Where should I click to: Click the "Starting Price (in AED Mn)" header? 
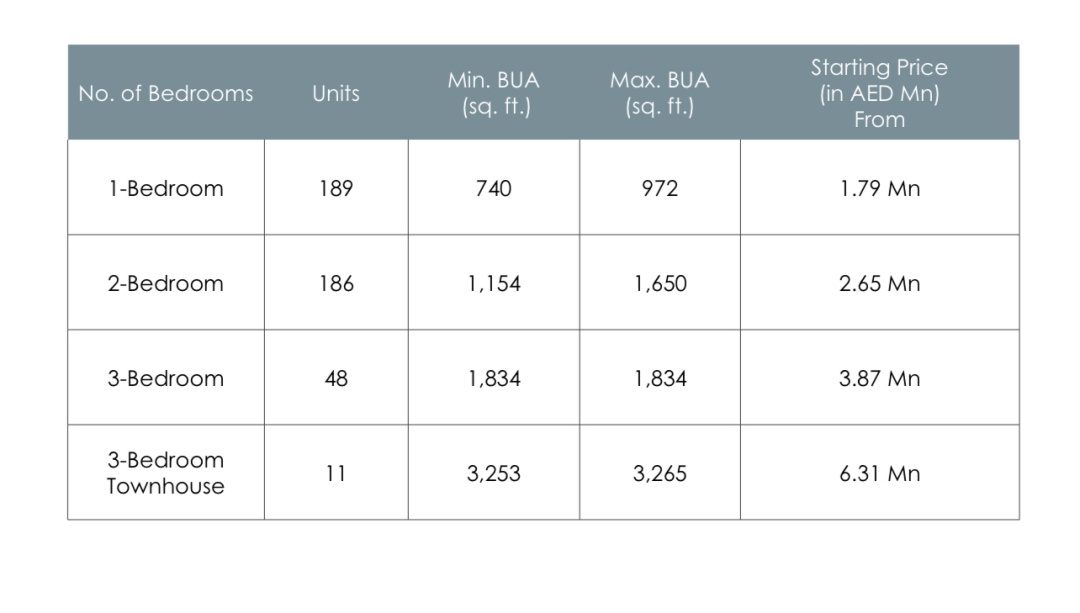(879, 93)
